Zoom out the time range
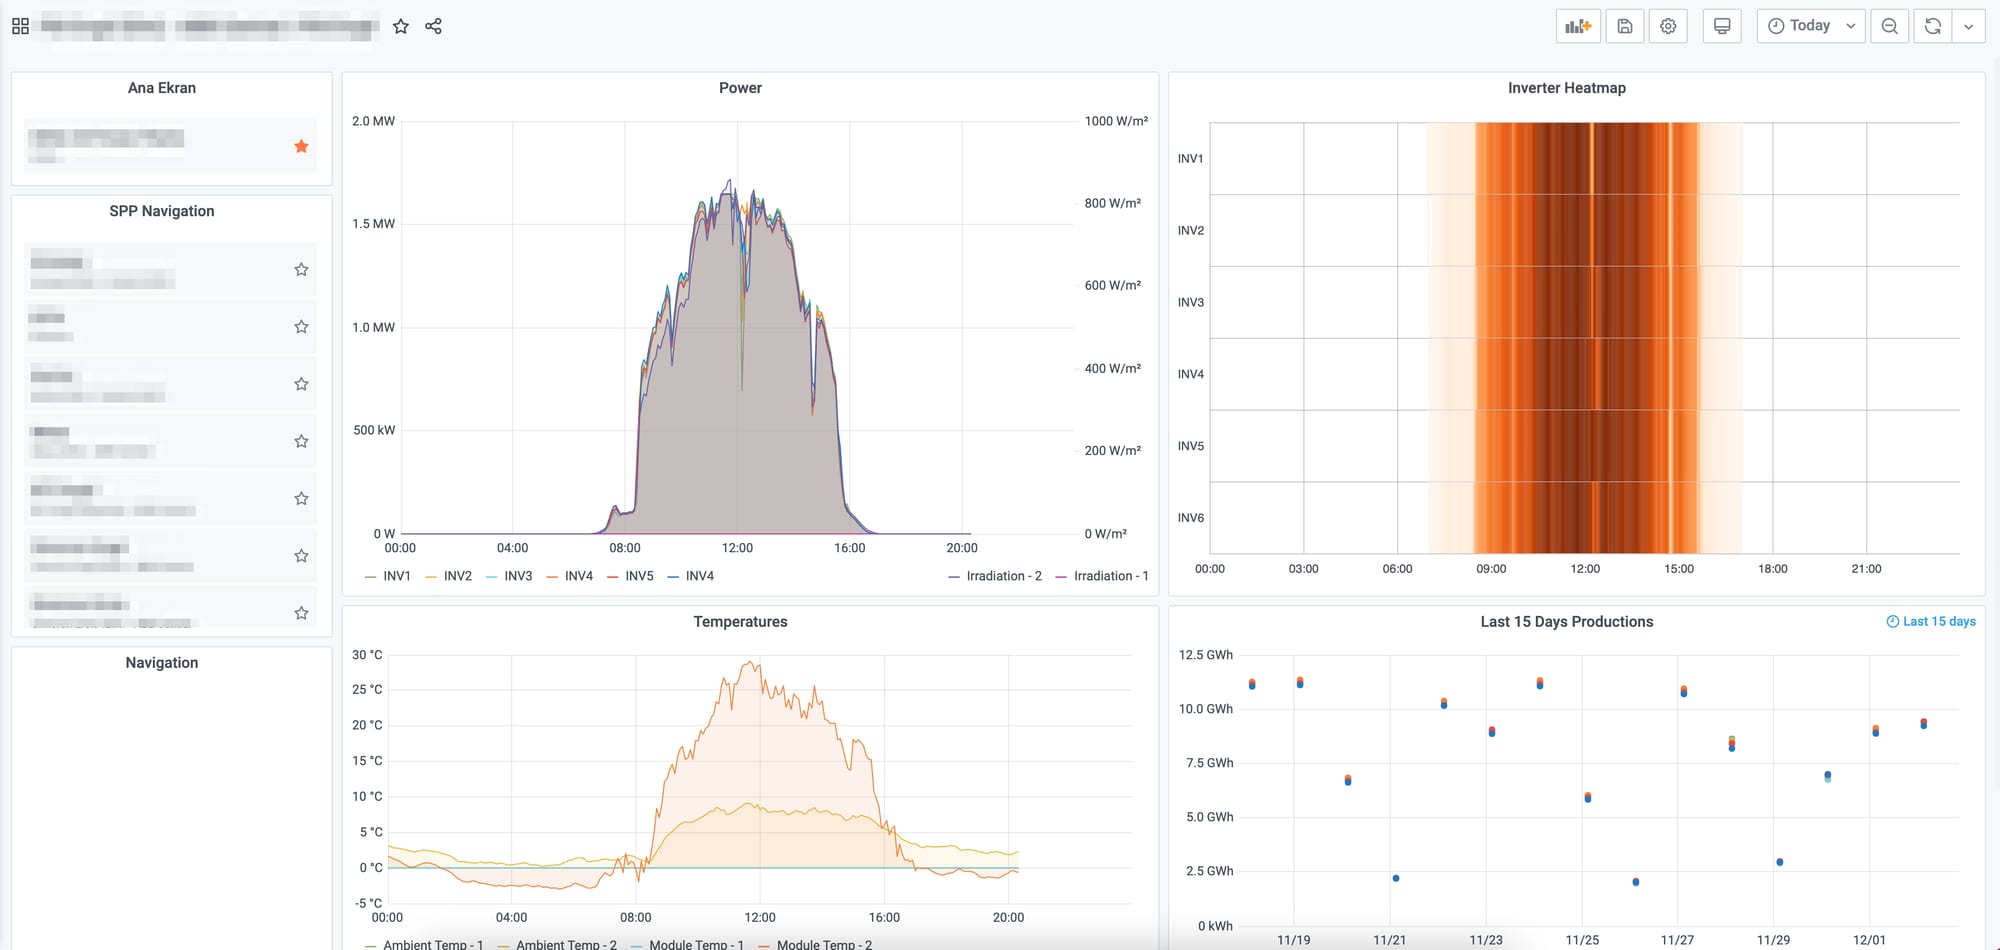This screenshot has height=950, width=2000. click(x=1889, y=26)
